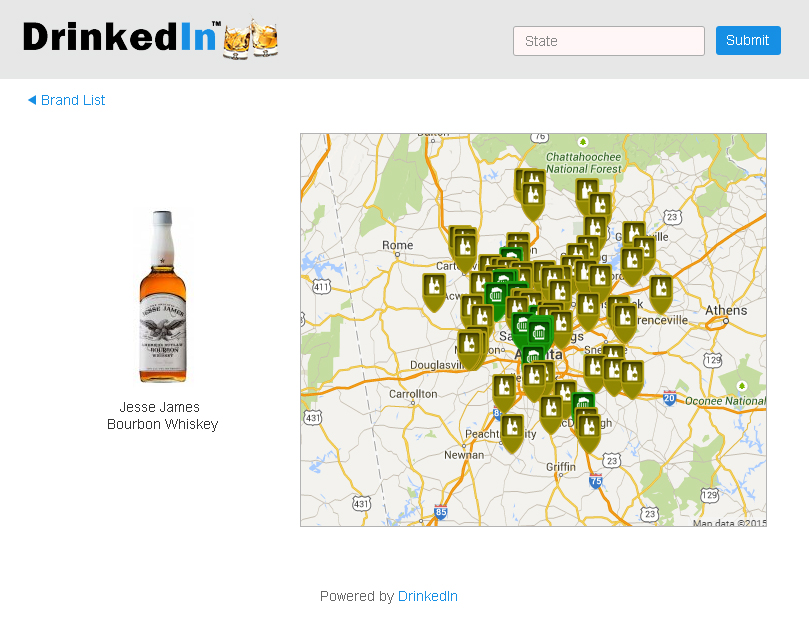
Task: Click the Interstate 85 shield on map
Action: click(440, 512)
